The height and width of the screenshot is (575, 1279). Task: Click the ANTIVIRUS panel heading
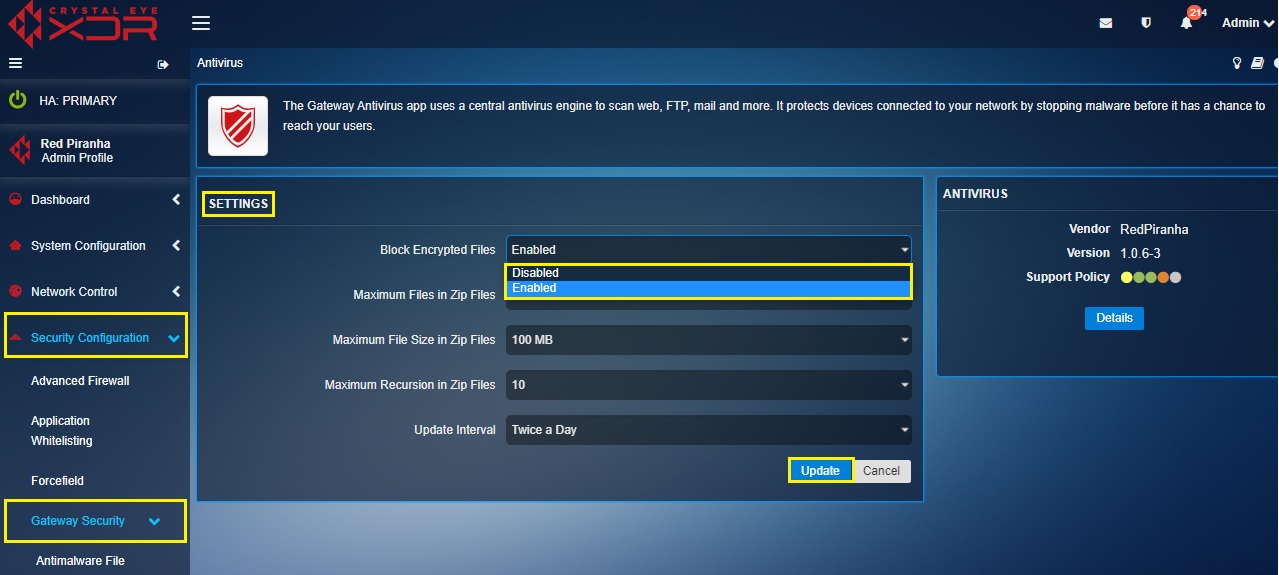tap(975, 194)
